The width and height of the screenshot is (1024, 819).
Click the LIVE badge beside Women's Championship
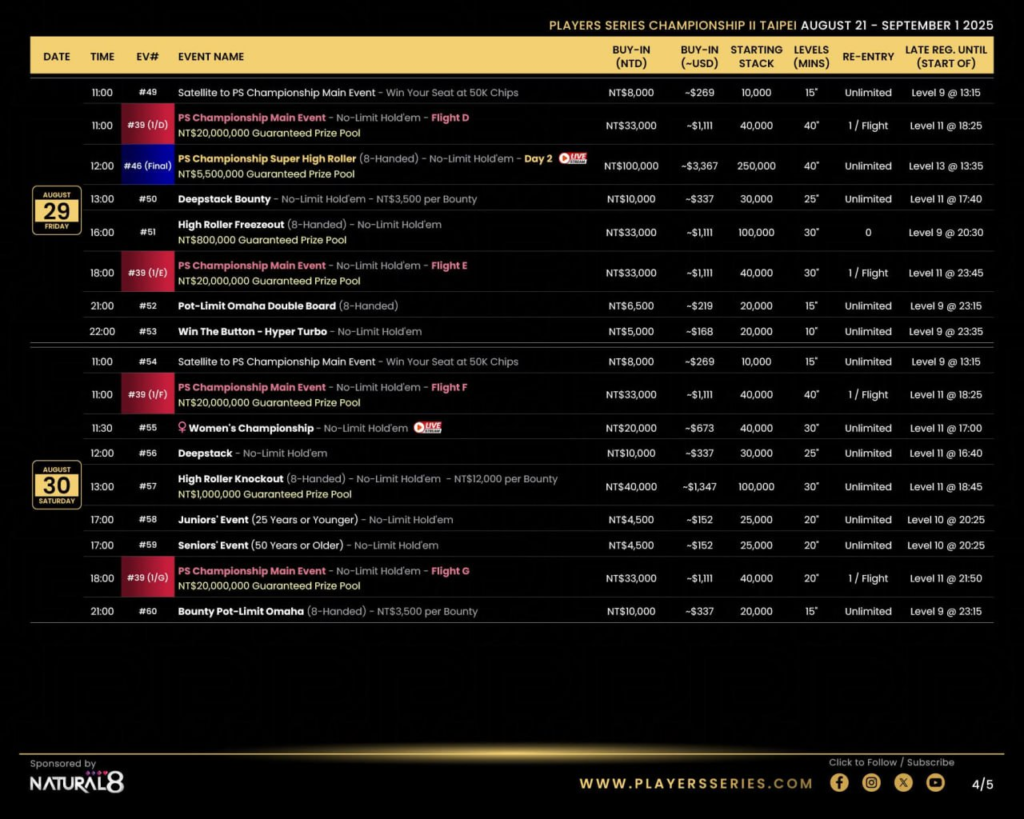point(428,427)
